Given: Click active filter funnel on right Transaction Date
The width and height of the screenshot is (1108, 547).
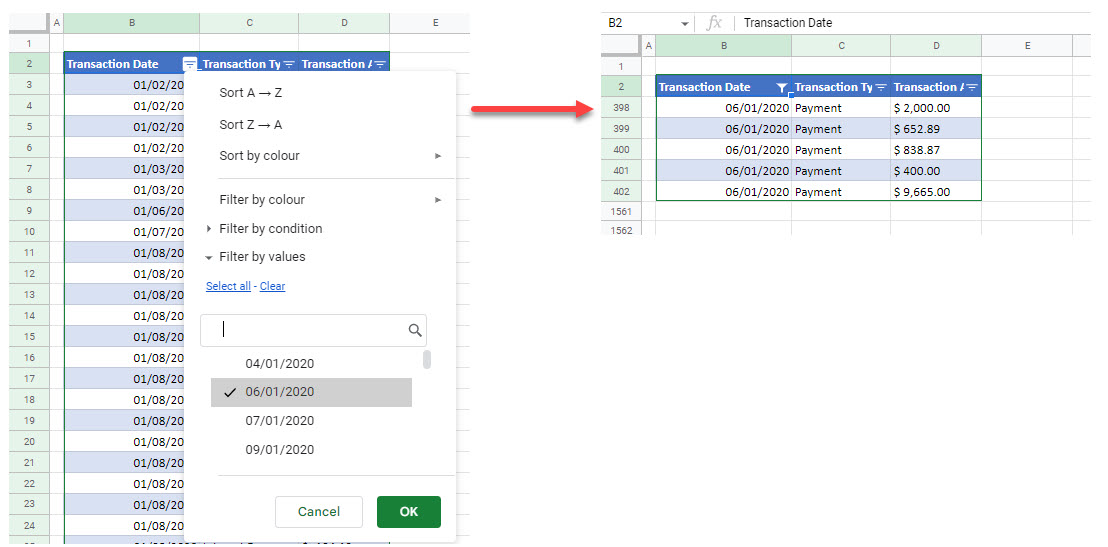Looking at the screenshot, I should 782,87.
